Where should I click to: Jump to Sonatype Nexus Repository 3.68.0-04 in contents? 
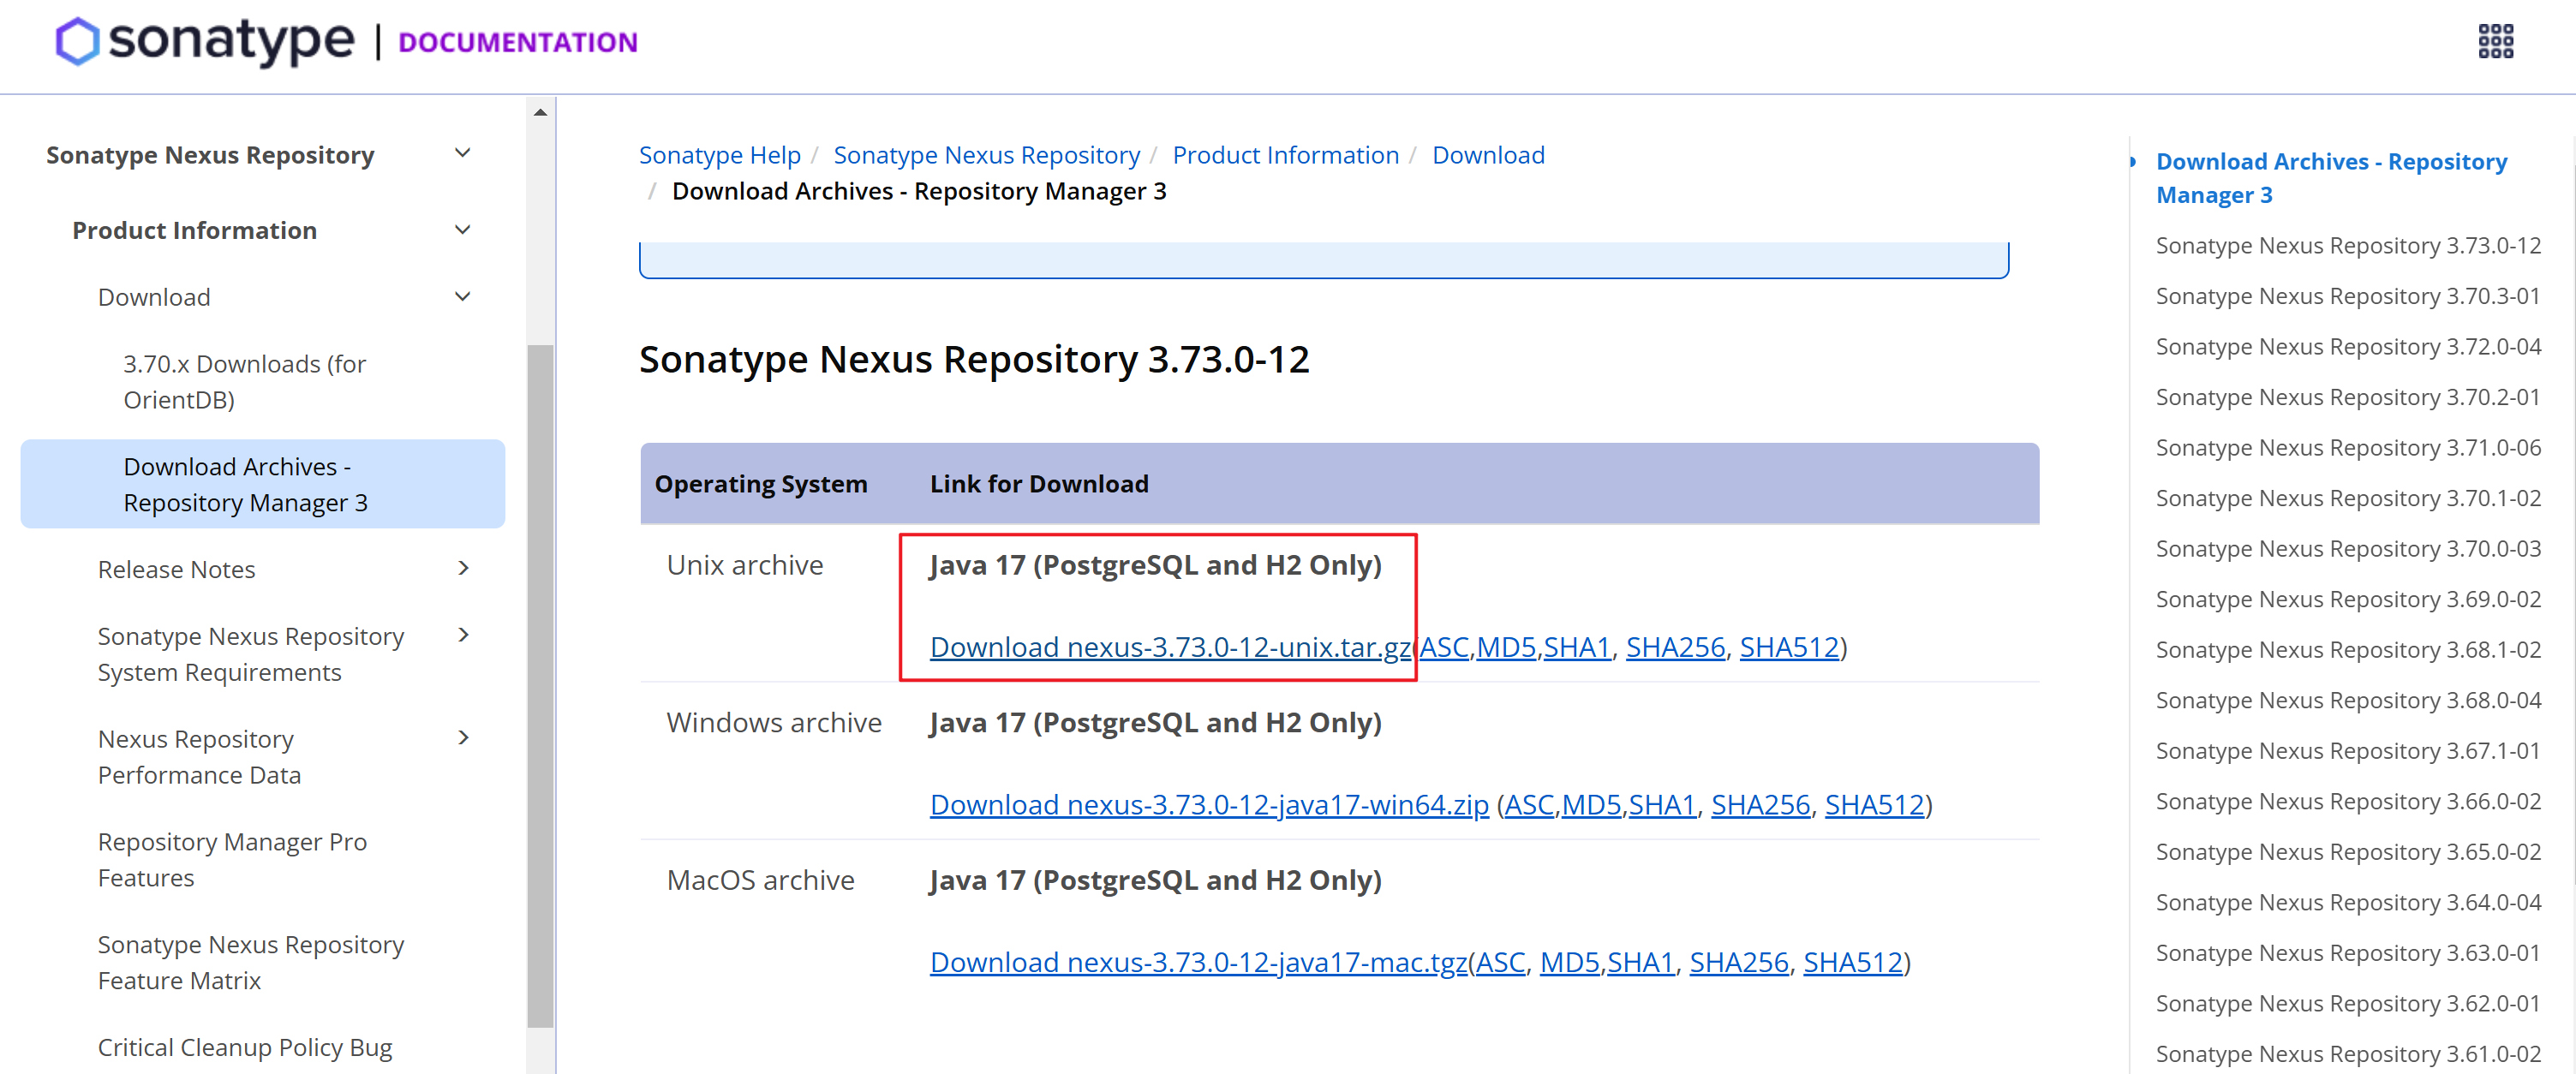(x=2348, y=700)
